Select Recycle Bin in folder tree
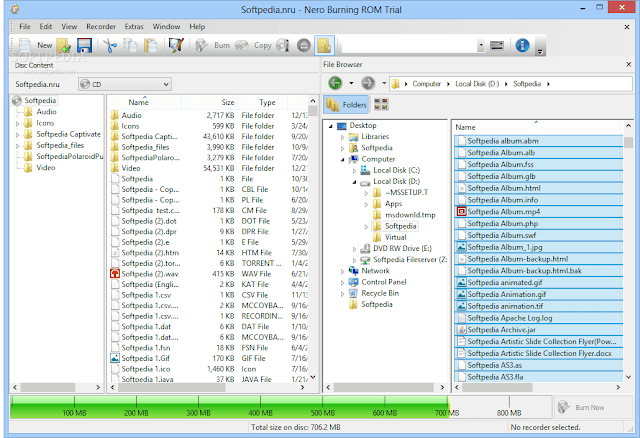Image resolution: width=640 pixels, height=438 pixels. coord(380,293)
